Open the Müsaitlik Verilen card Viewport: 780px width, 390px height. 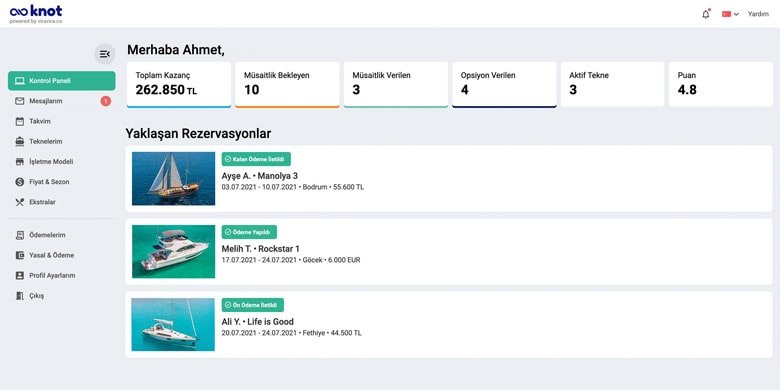[x=396, y=85]
